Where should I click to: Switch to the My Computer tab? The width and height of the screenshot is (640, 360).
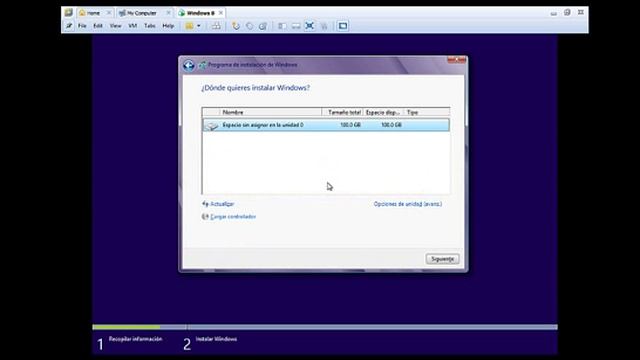point(141,13)
